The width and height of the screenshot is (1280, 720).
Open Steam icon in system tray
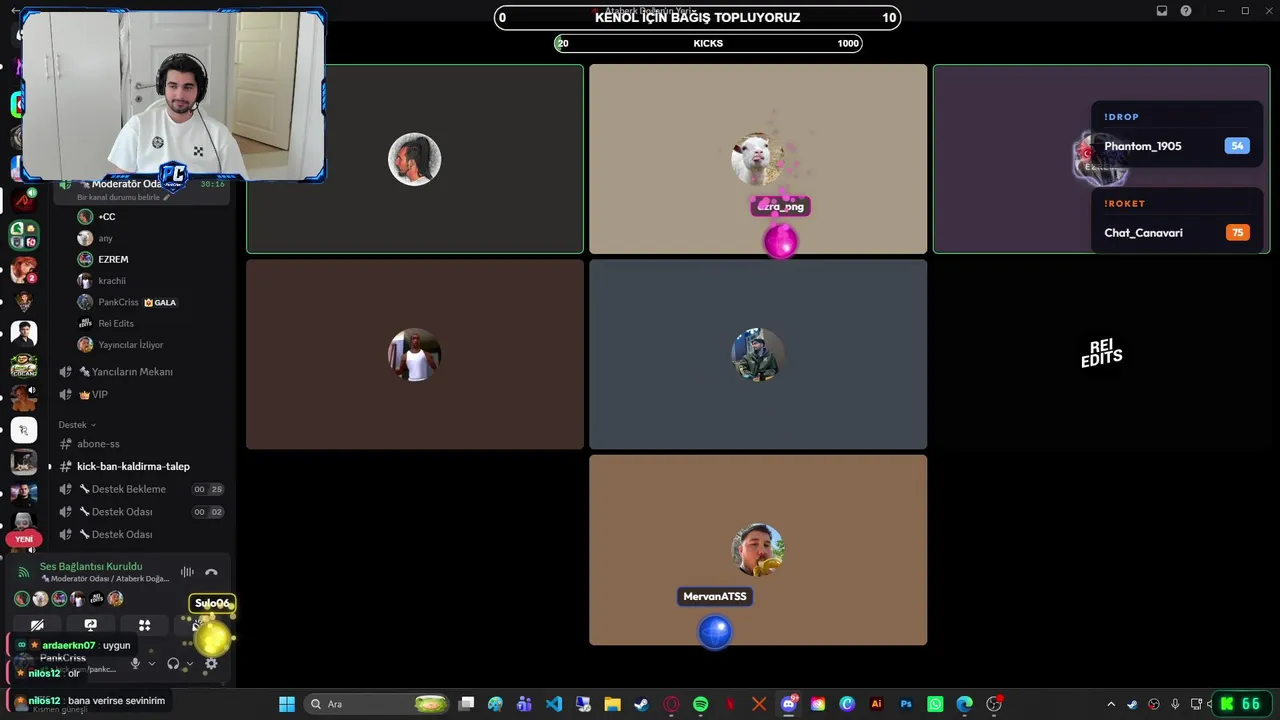1132,704
